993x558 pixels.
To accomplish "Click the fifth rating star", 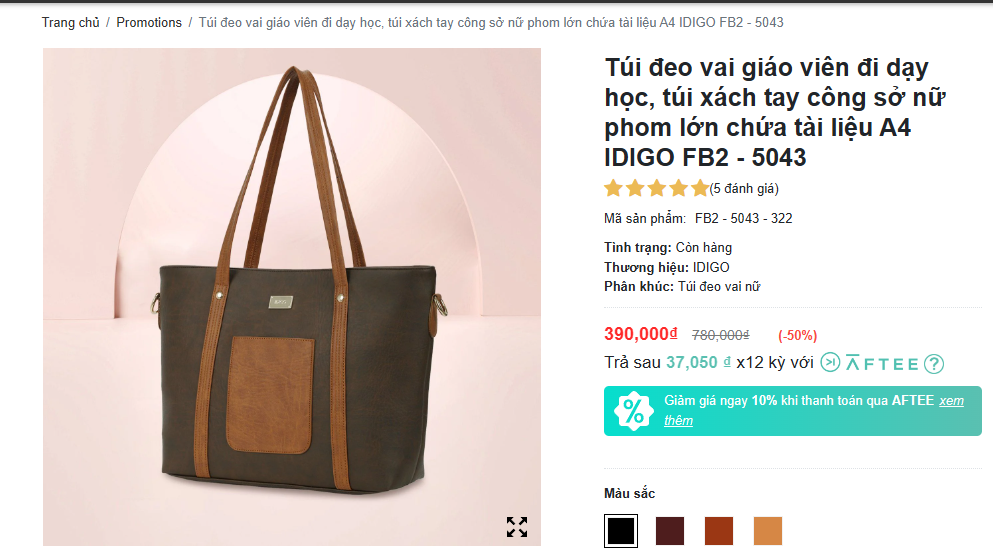I will click(700, 188).
